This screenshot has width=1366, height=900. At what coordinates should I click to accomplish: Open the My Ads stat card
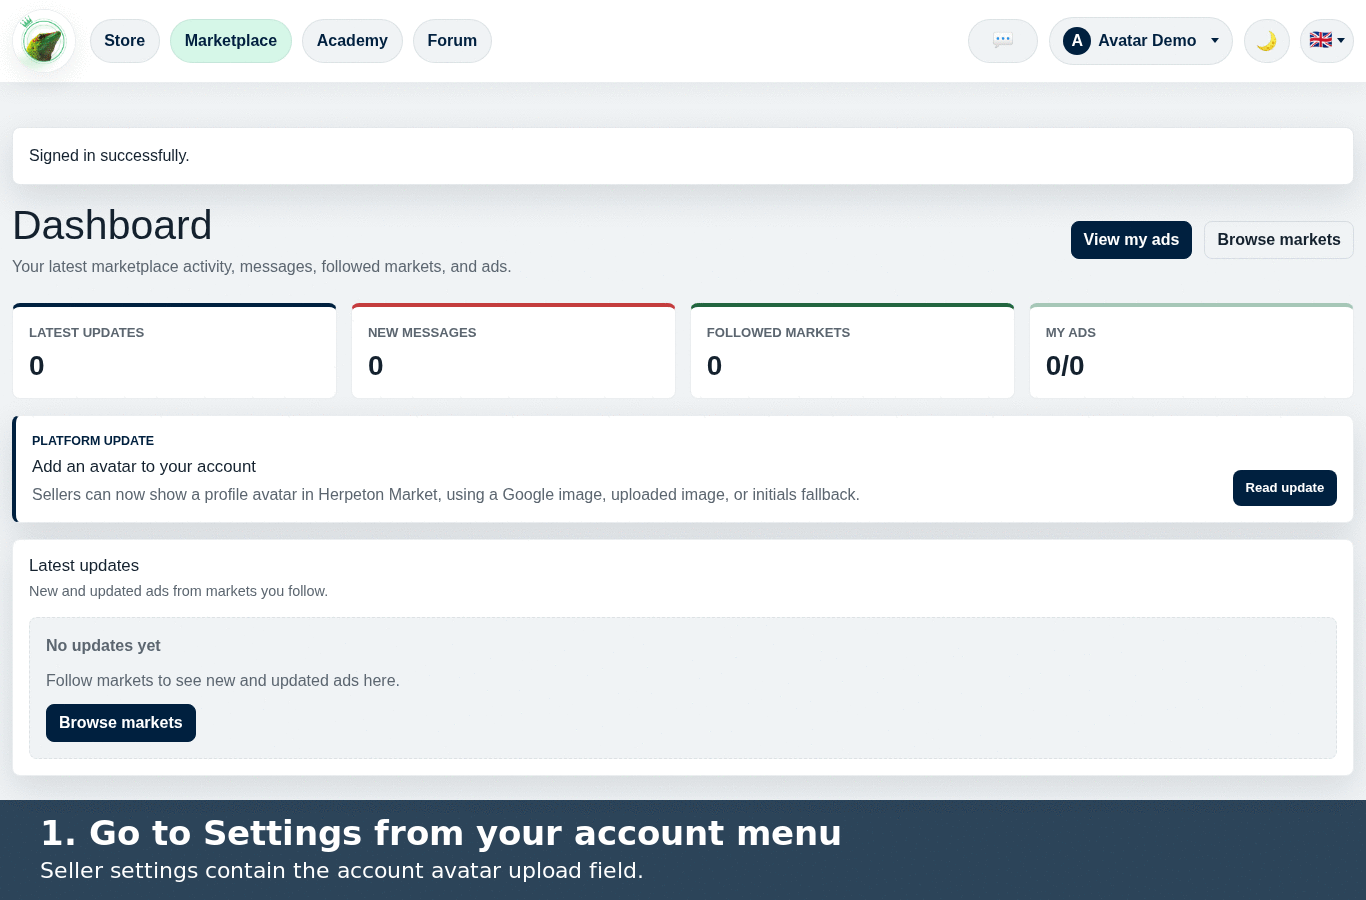[1191, 351]
